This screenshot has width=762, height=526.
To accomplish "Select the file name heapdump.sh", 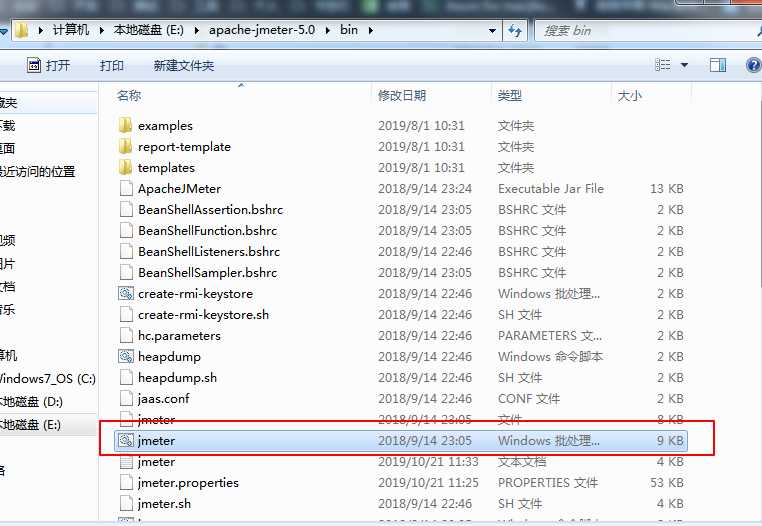I will tap(177, 378).
